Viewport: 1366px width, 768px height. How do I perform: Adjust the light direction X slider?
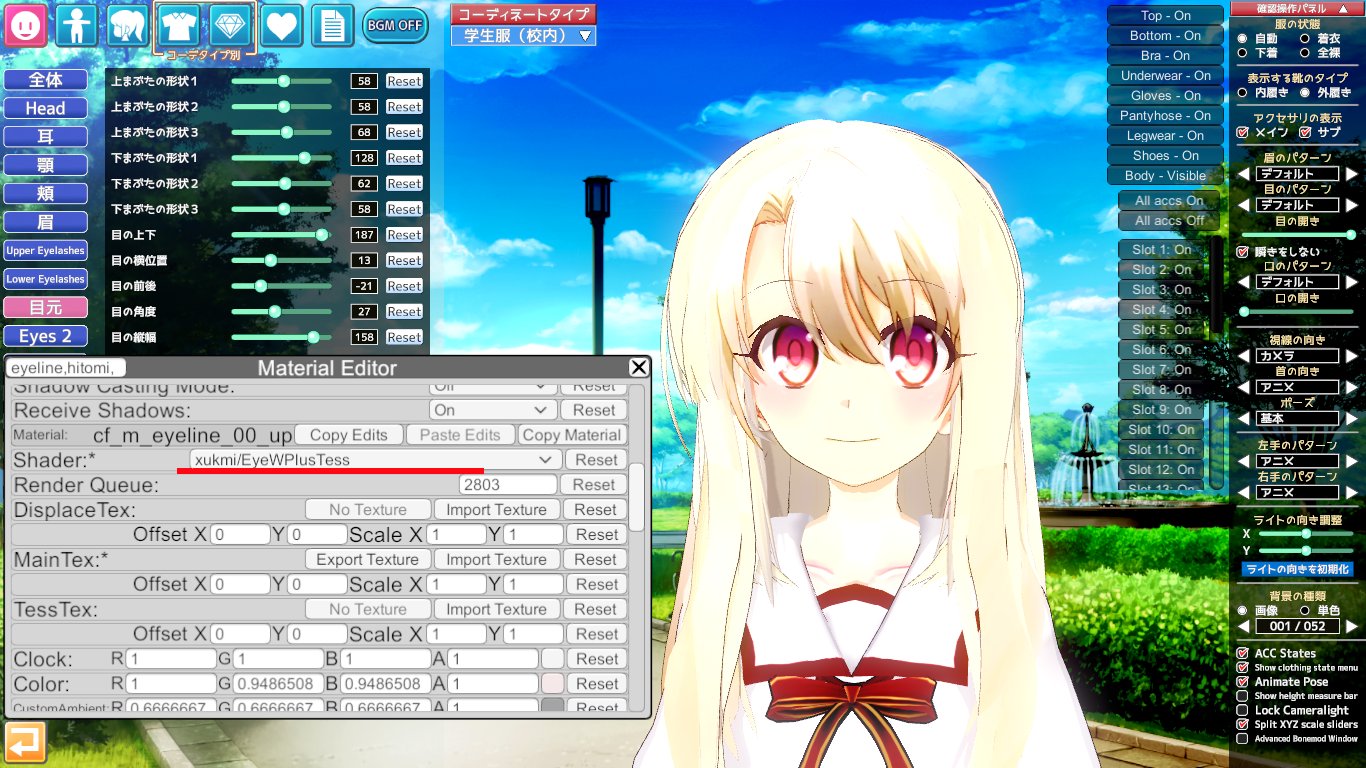point(1306,534)
